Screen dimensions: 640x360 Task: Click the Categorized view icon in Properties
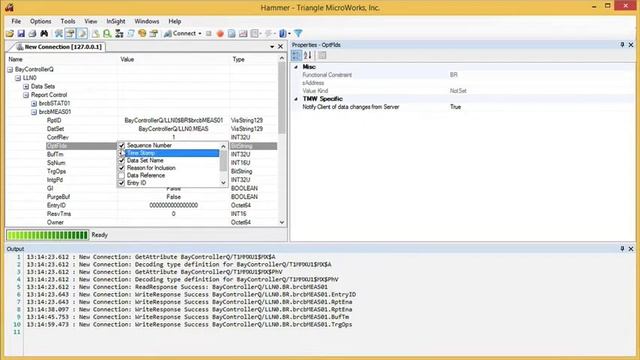click(x=297, y=56)
